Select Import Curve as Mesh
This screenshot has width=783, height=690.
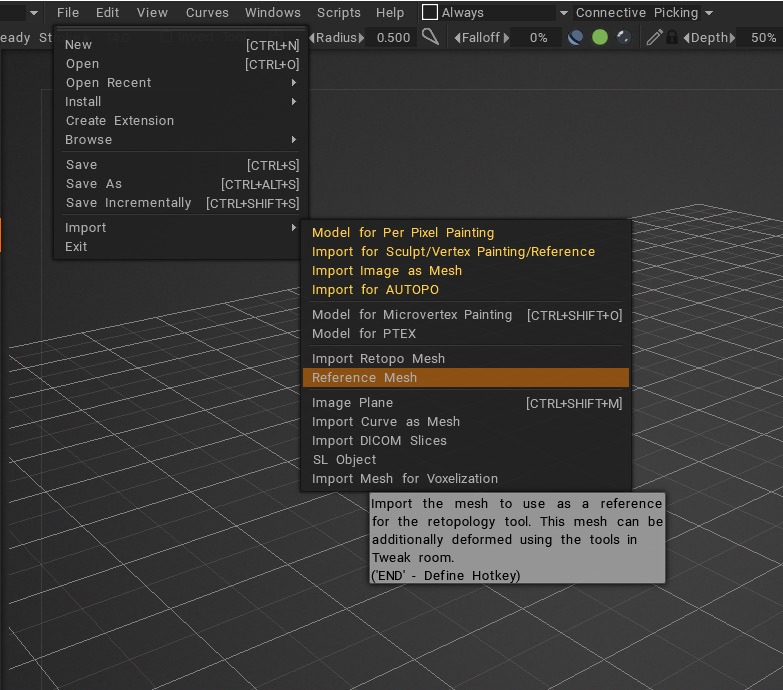[x=465, y=421]
